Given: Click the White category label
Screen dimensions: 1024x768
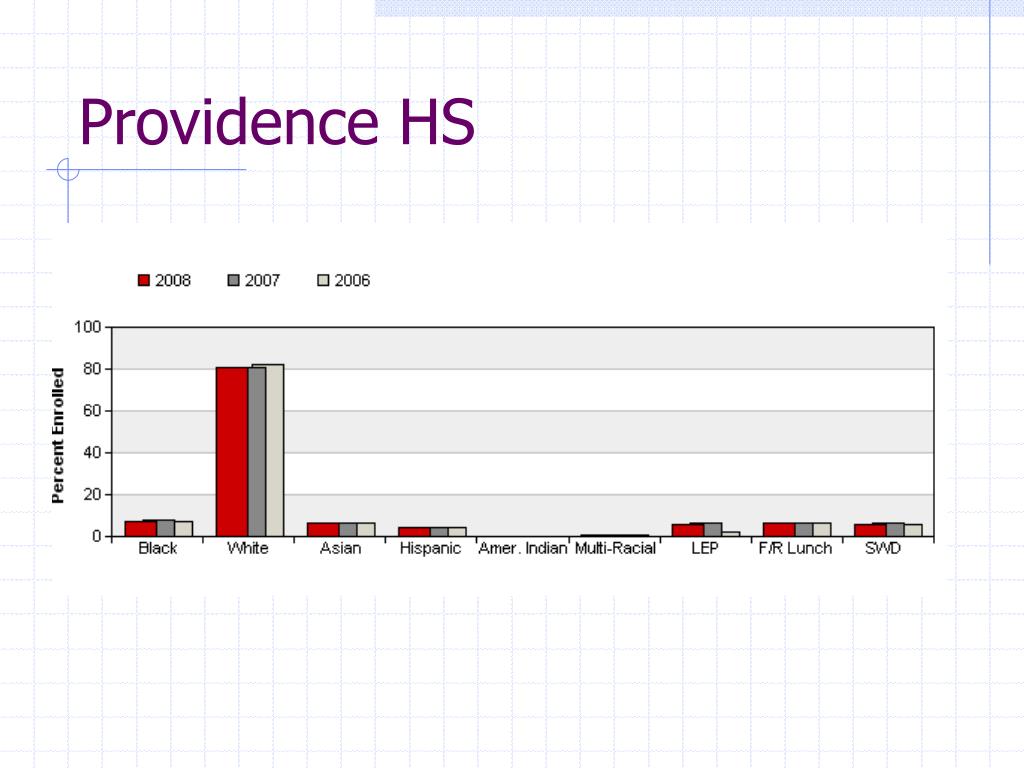Looking at the screenshot, I should [248, 548].
